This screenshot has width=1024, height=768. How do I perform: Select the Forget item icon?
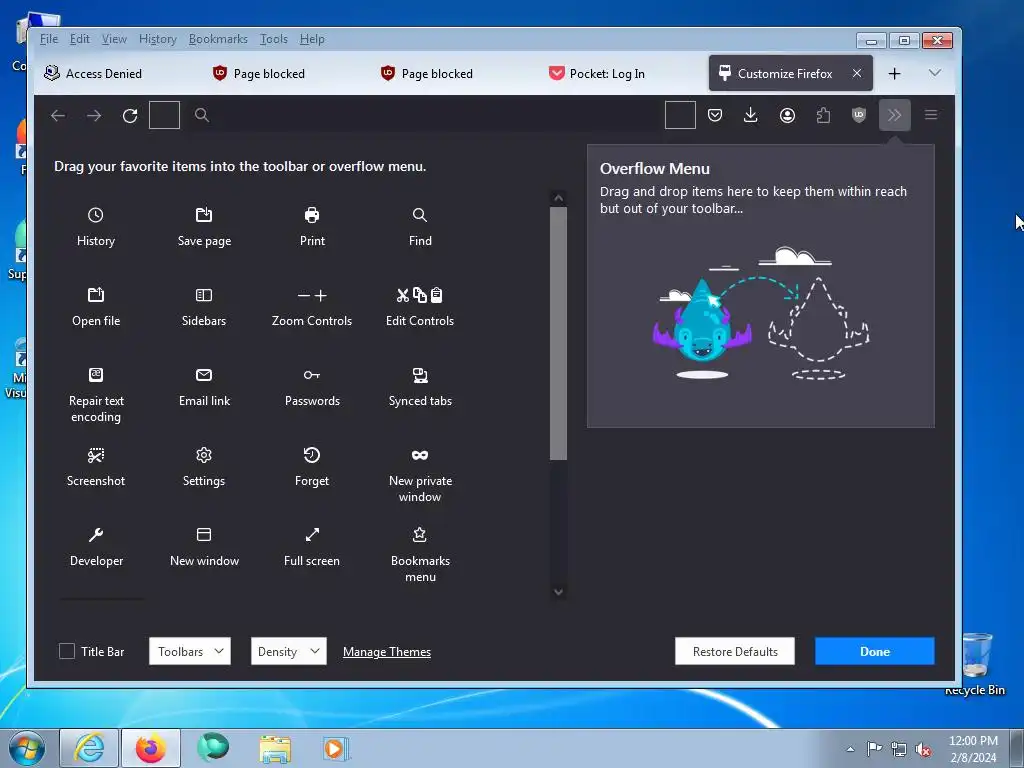(x=312, y=455)
